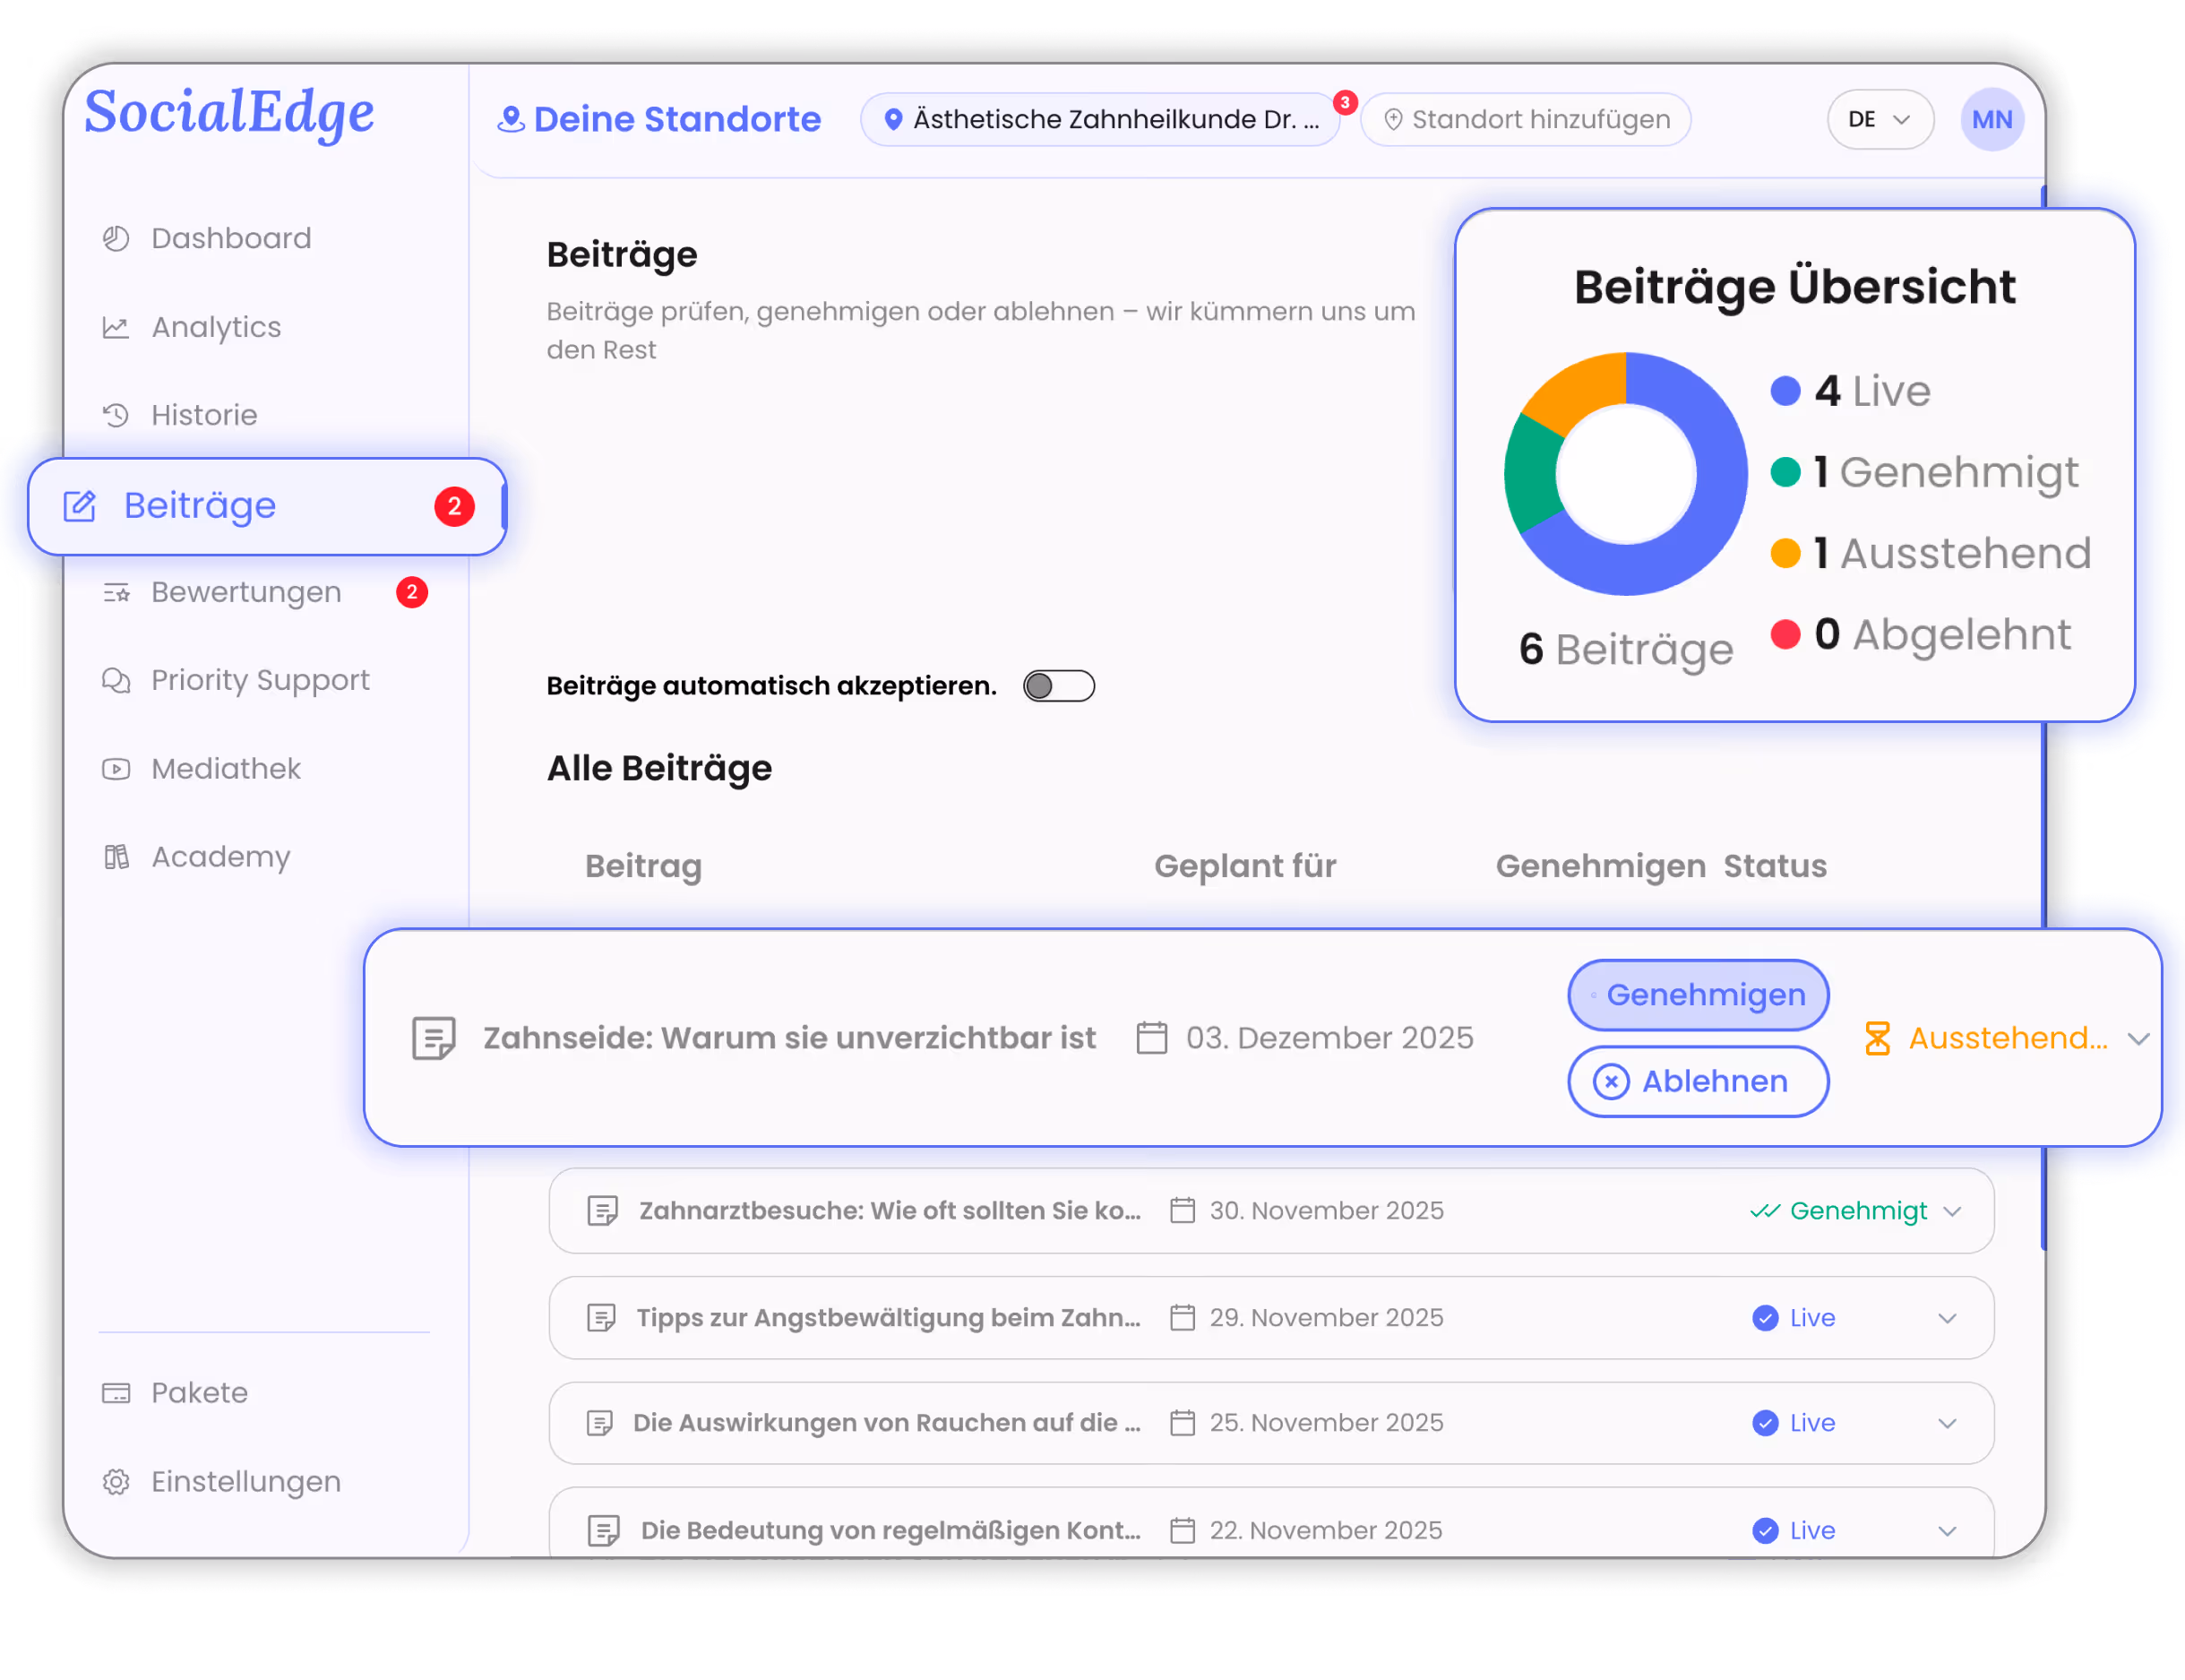This screenshot has height=1680, width=2185.
Task: Click the red badge on Bewertungen
Action: [412, 592]
